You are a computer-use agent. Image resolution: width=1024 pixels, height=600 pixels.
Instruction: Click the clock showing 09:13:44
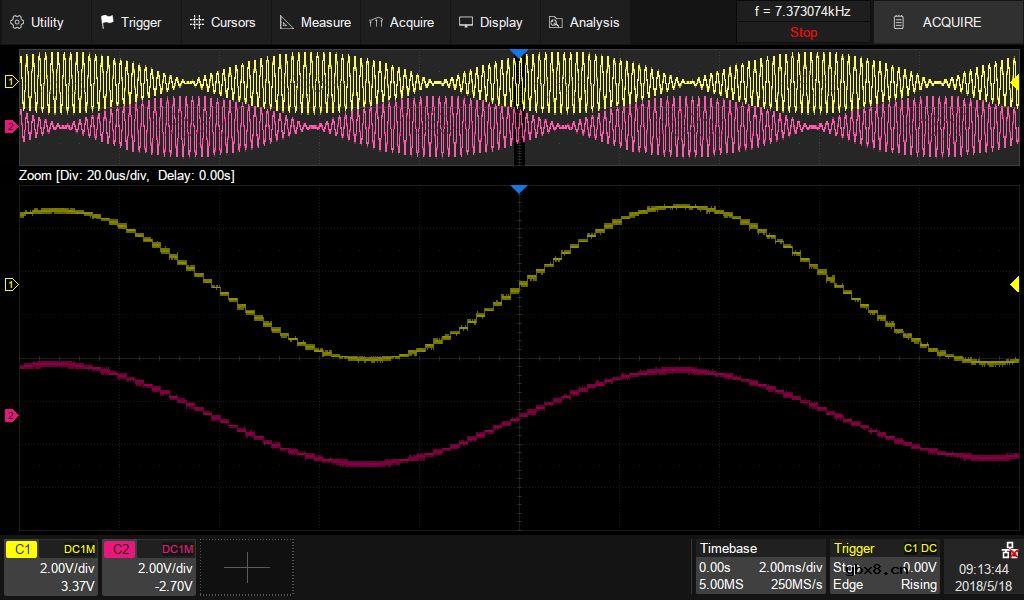982,568
